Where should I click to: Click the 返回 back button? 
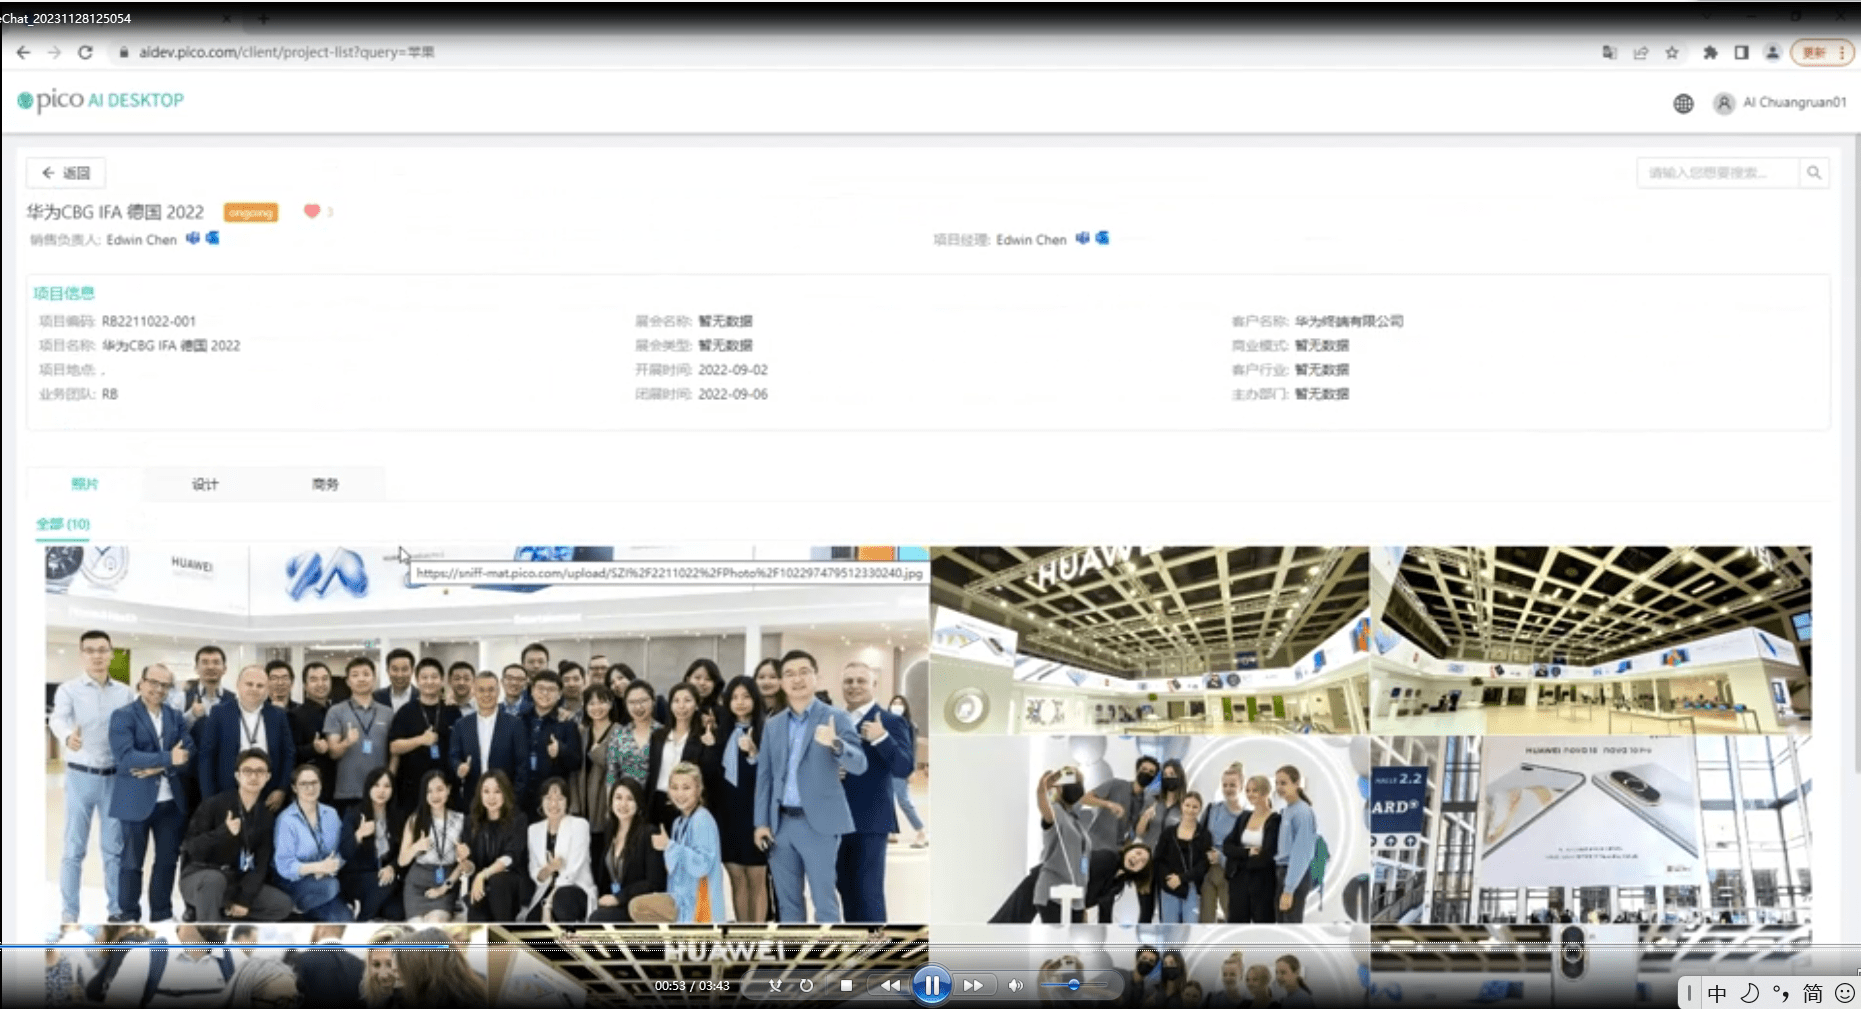click(66, 173)
